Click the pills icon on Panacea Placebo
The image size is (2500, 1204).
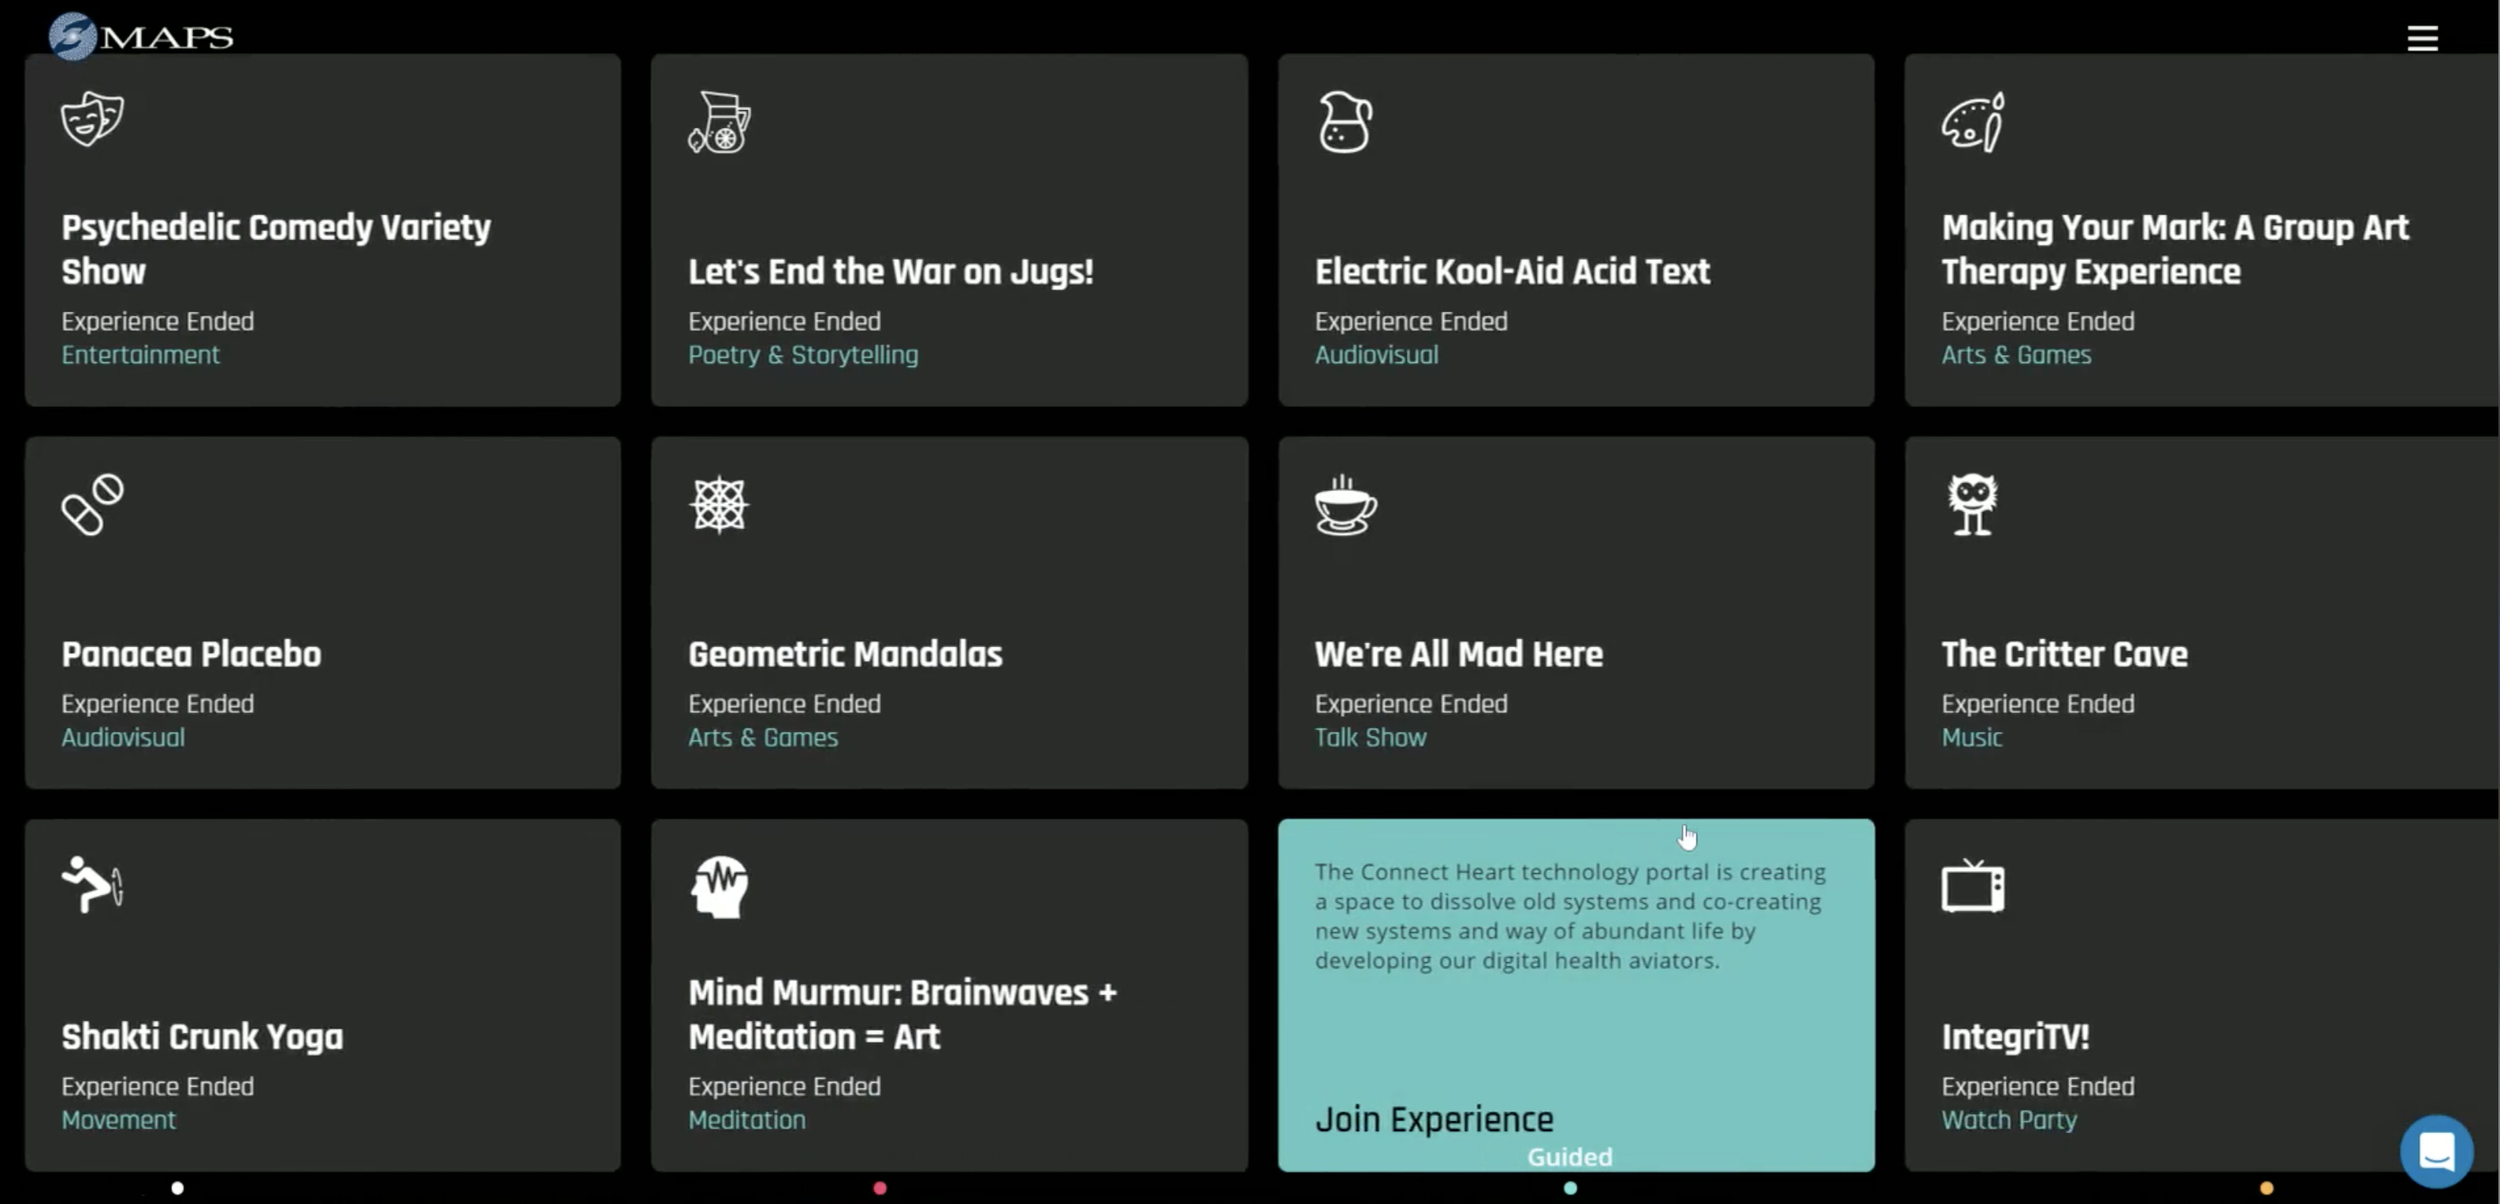click(92, 505)
